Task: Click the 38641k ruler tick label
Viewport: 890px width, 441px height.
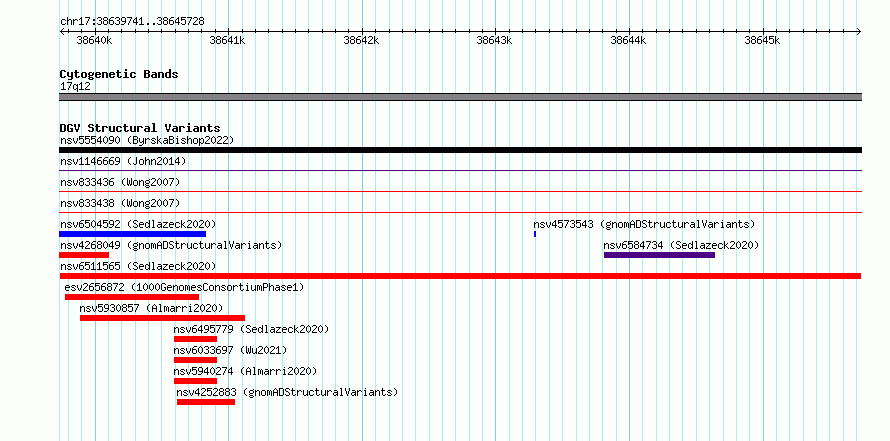Action: 228,40
